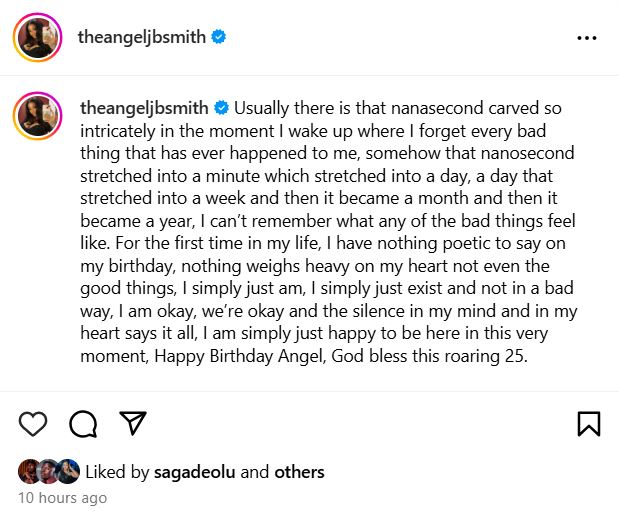Open theangeljbsmith profile from the header username
The image size is (619, 517).
(x=141, y=38)
